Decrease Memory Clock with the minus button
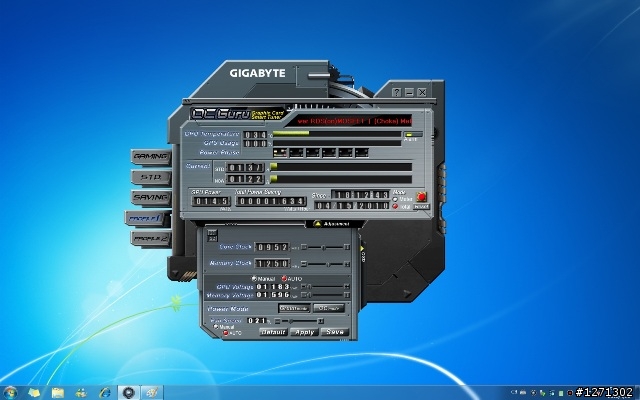This screenshot has width=640, height=400. point(304,264)
